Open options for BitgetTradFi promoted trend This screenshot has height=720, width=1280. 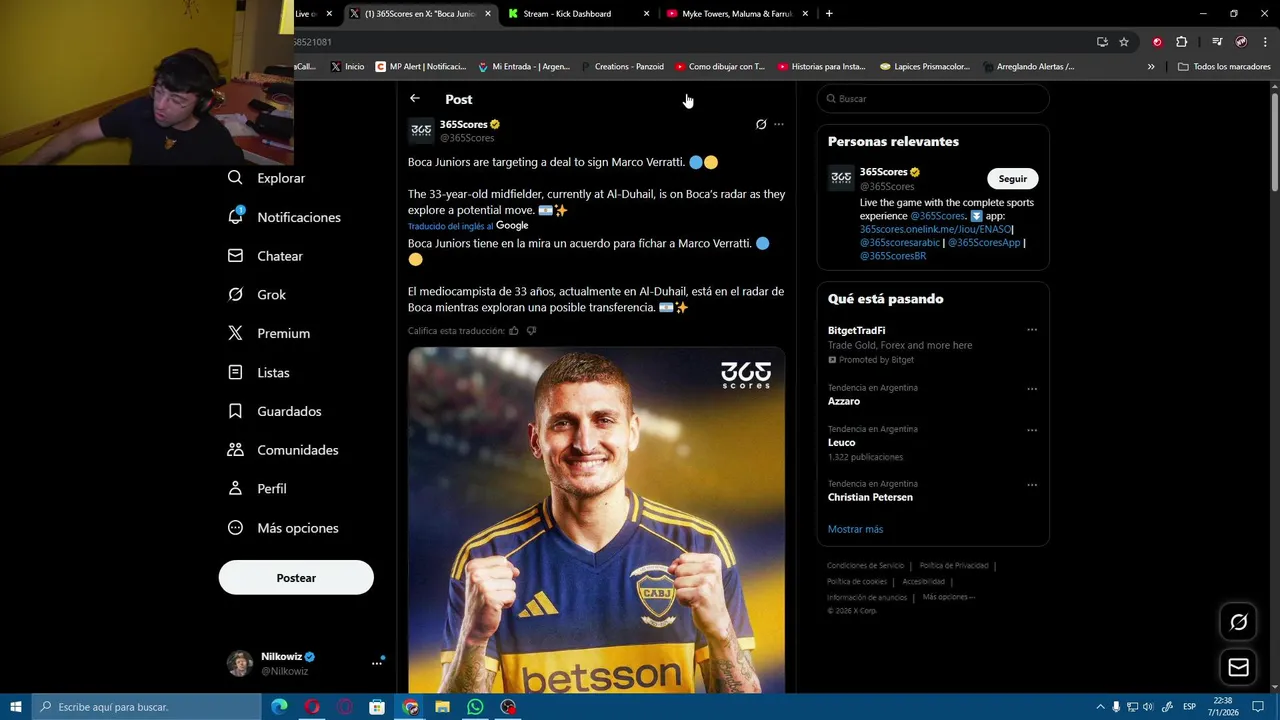[x=1032, y=330]
